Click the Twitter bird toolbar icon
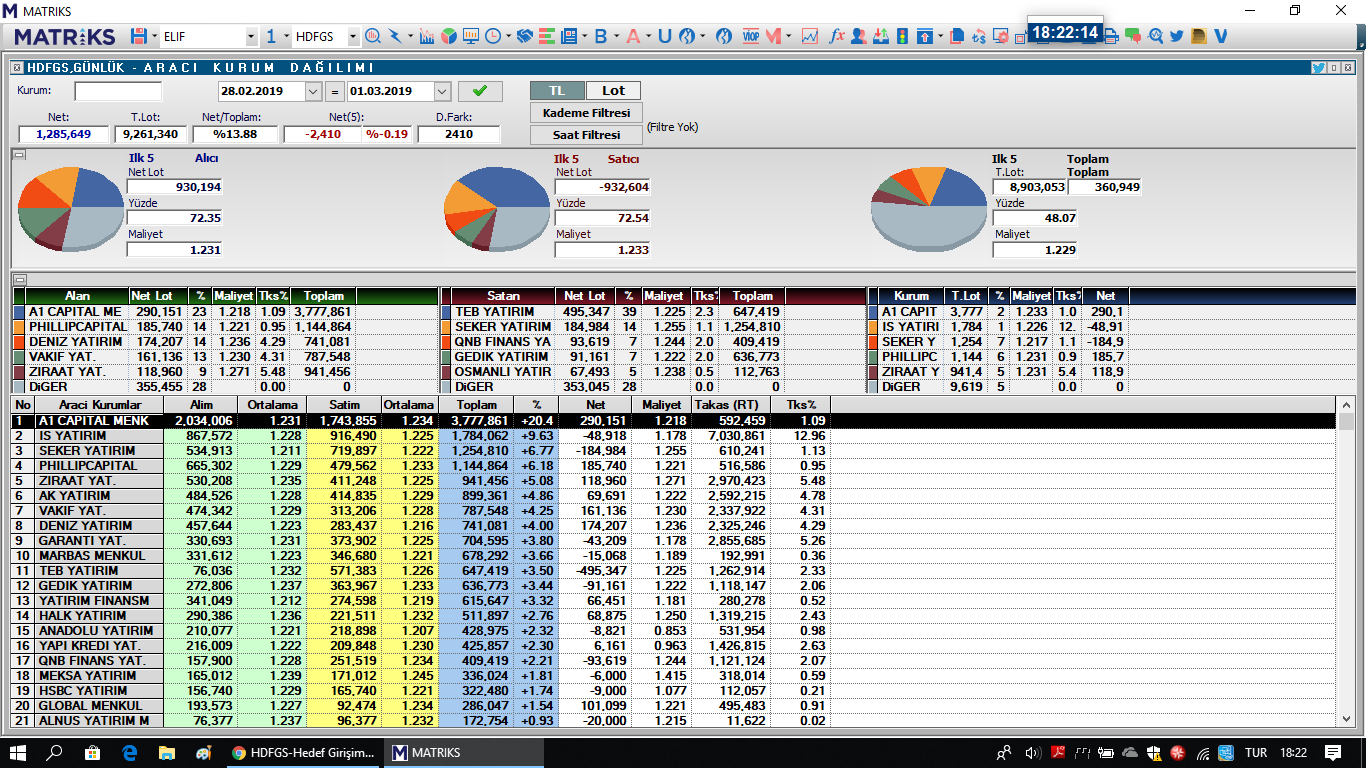The height and width of the screenshot is (768, 1366). click(1176, 36)
